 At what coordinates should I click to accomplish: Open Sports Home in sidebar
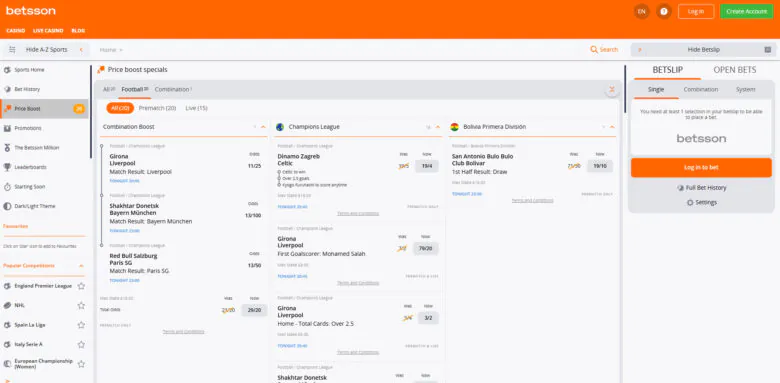pyautogui.click(x=44, y=70)
